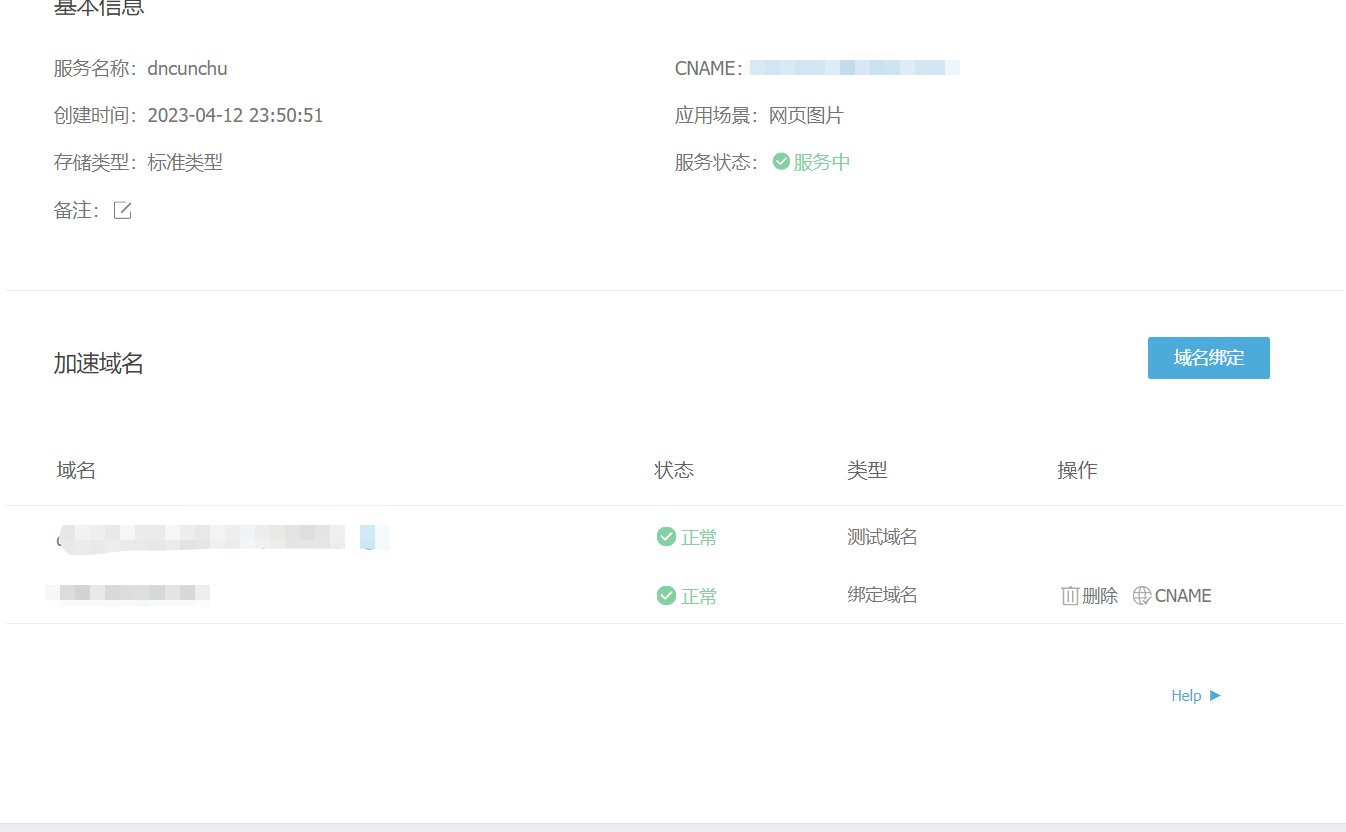This screenshot has width=1346, height=832.
Task: Click the trash icon for the bound domain
Action: [x=1069, y=596]
